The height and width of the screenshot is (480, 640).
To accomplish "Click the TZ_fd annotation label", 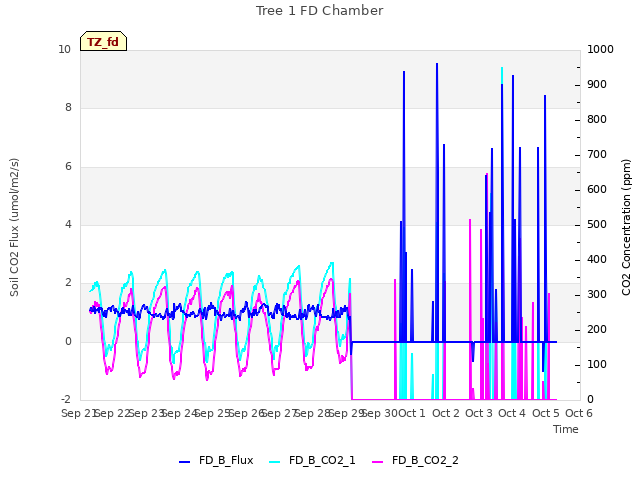I will point(103,42).
